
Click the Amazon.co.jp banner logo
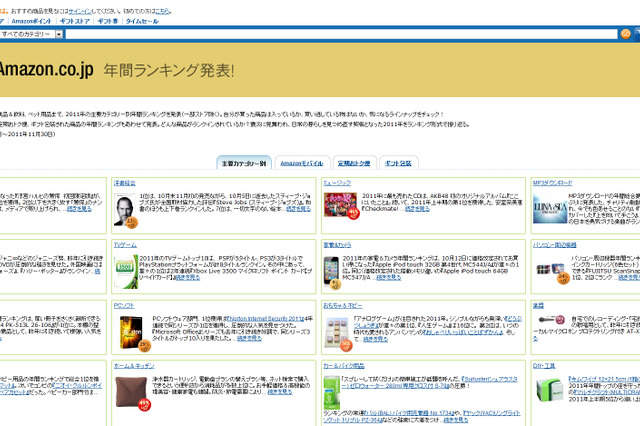click(x=46, y=69)
